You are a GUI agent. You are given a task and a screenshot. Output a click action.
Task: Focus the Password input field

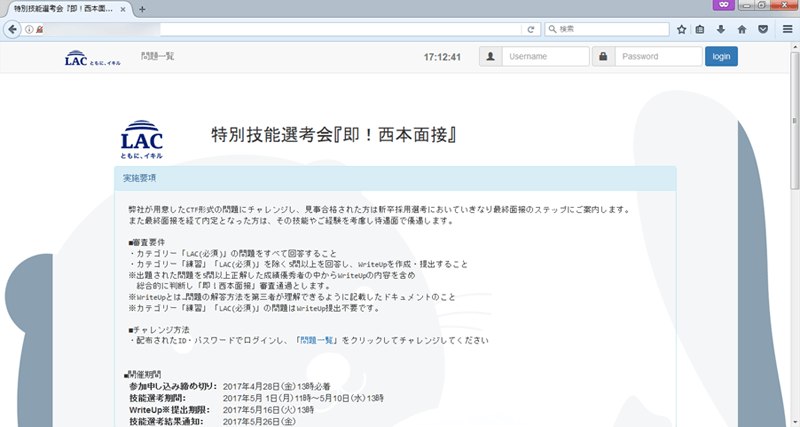click(658, 57)
